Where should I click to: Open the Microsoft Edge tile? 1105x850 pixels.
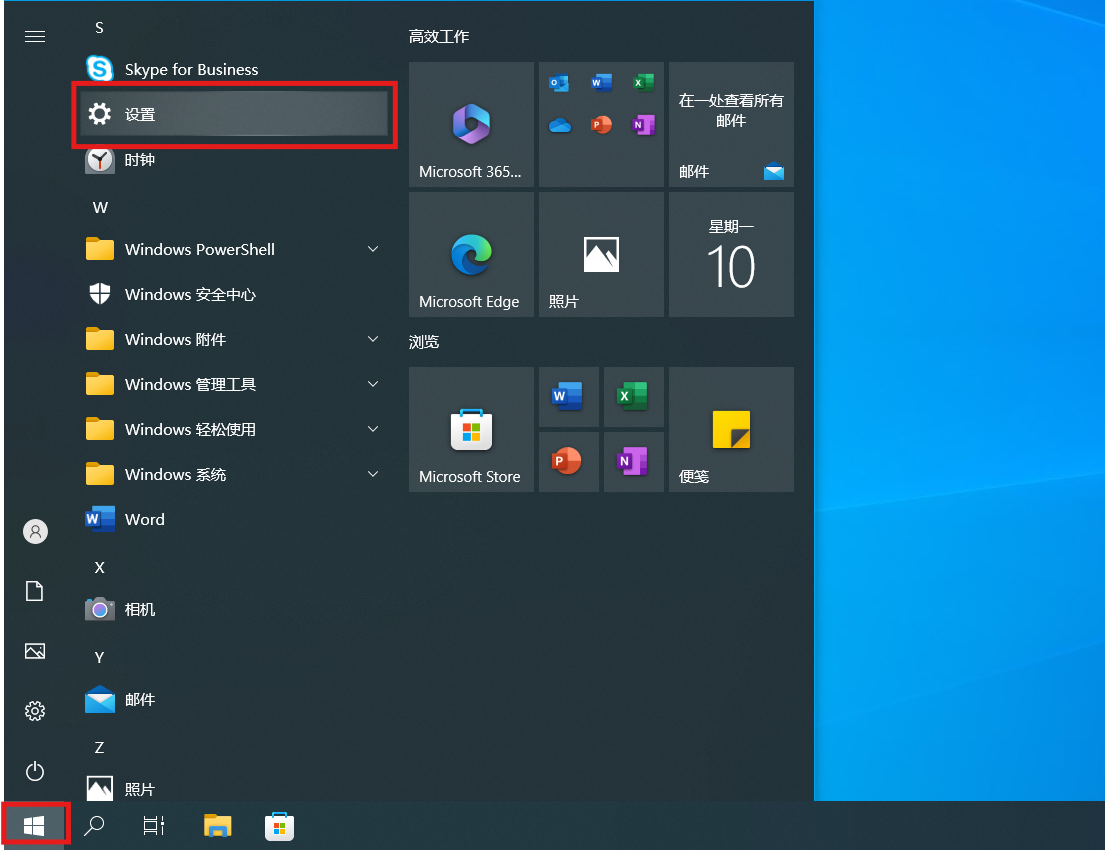point(471,254)
